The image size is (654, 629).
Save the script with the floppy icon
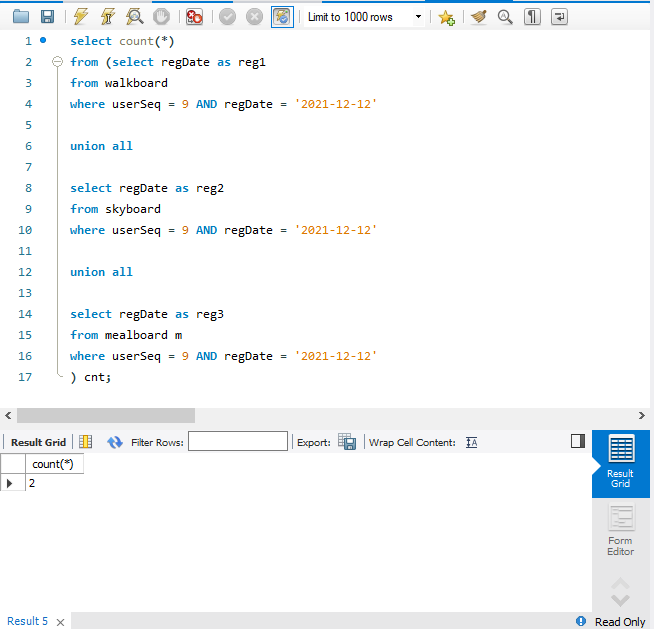[x=48, y=17]
